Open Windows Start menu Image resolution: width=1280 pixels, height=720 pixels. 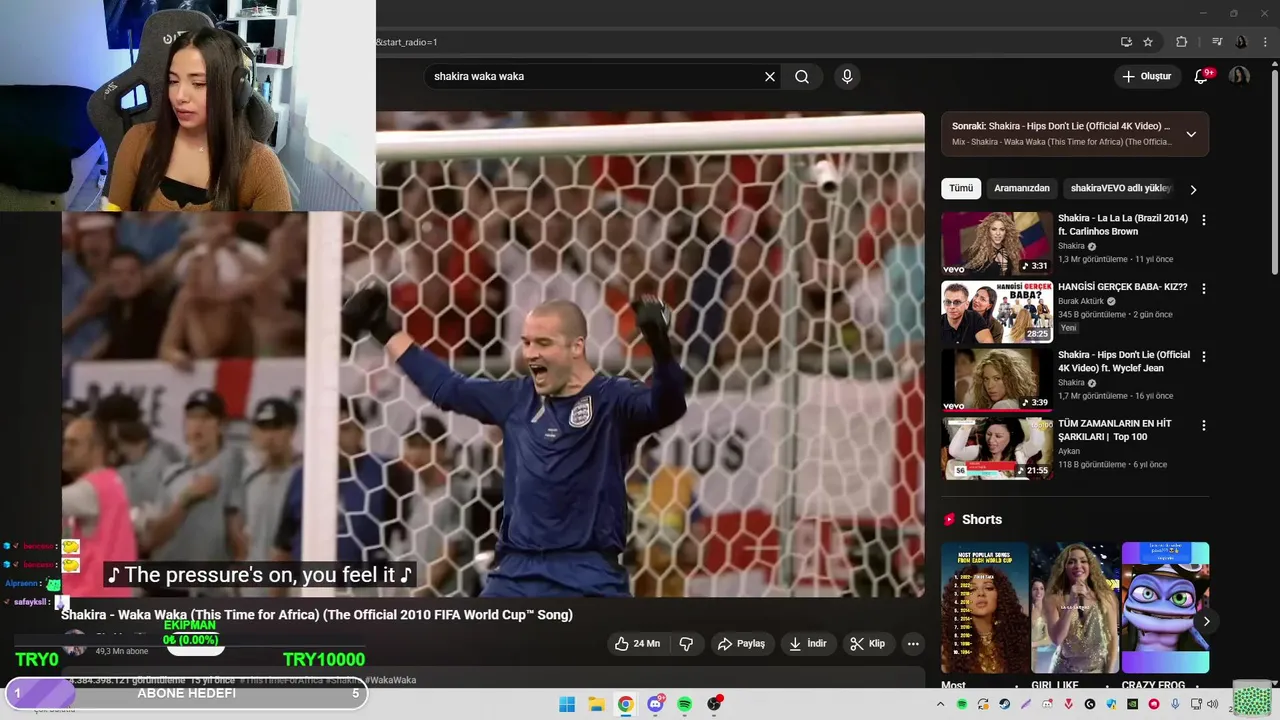click(x=567, y=704)
